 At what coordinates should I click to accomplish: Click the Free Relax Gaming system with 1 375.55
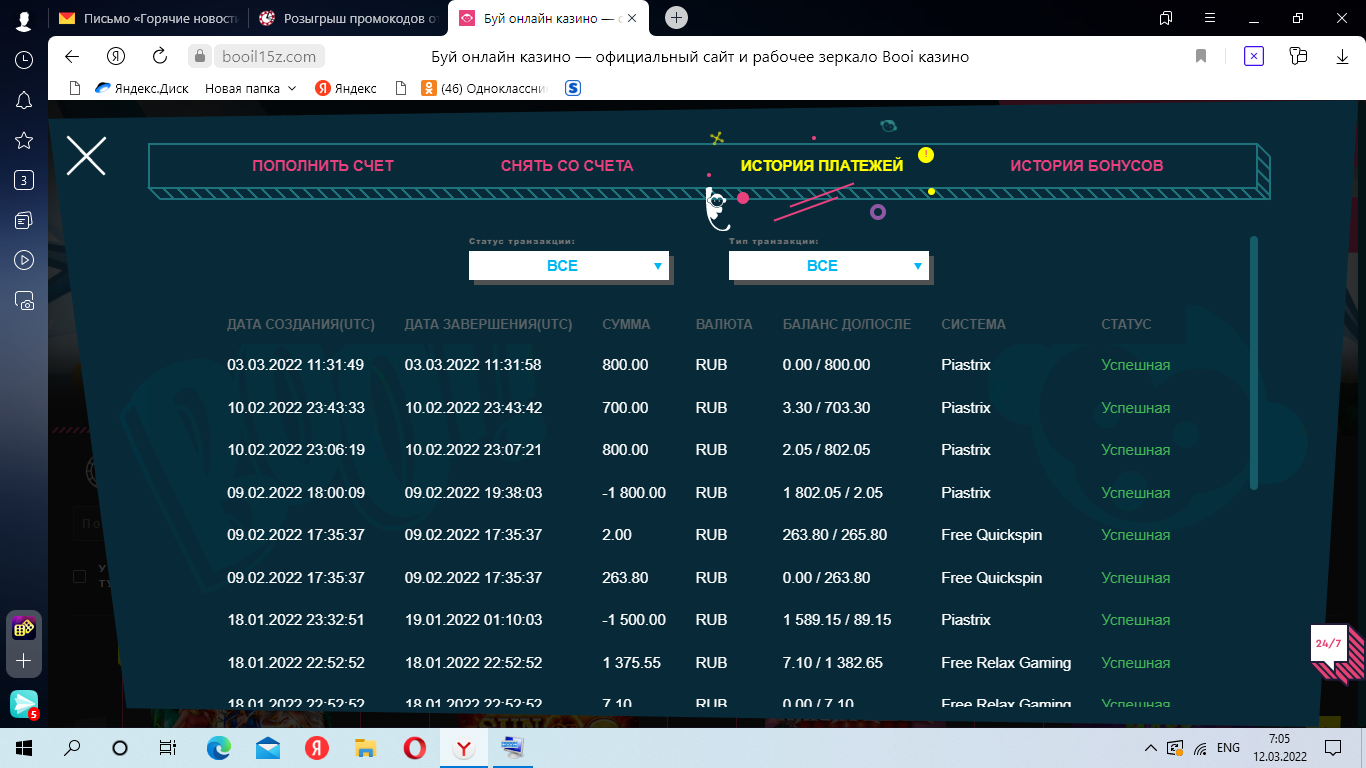click(1006, 663)
